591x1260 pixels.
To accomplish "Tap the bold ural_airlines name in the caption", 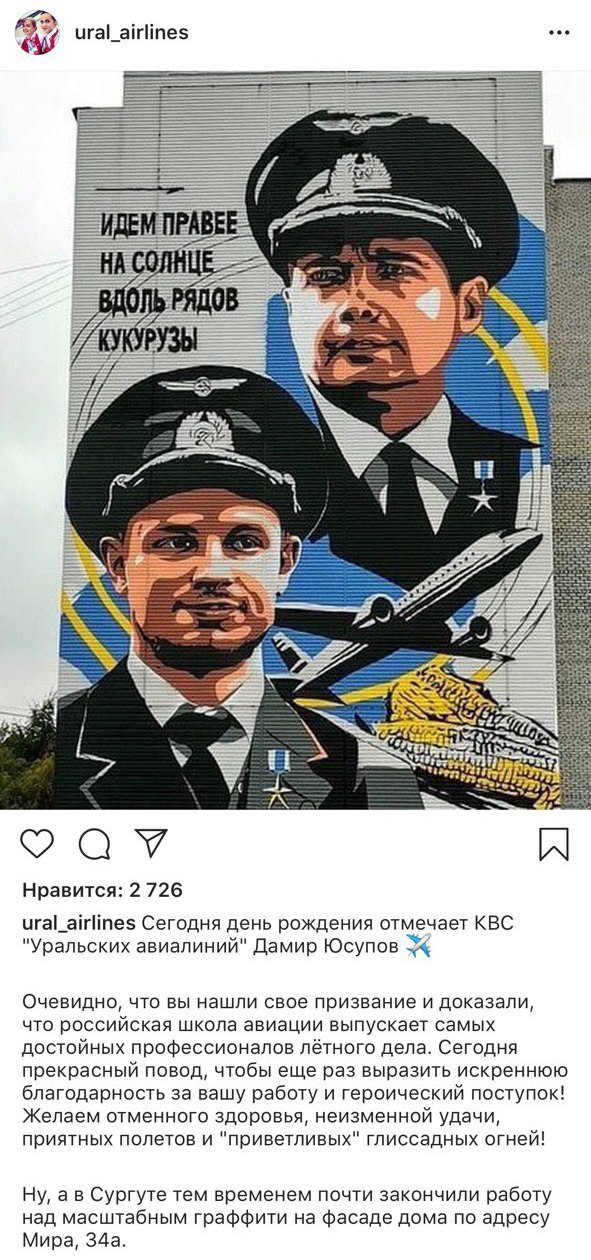I will (79, 923).
